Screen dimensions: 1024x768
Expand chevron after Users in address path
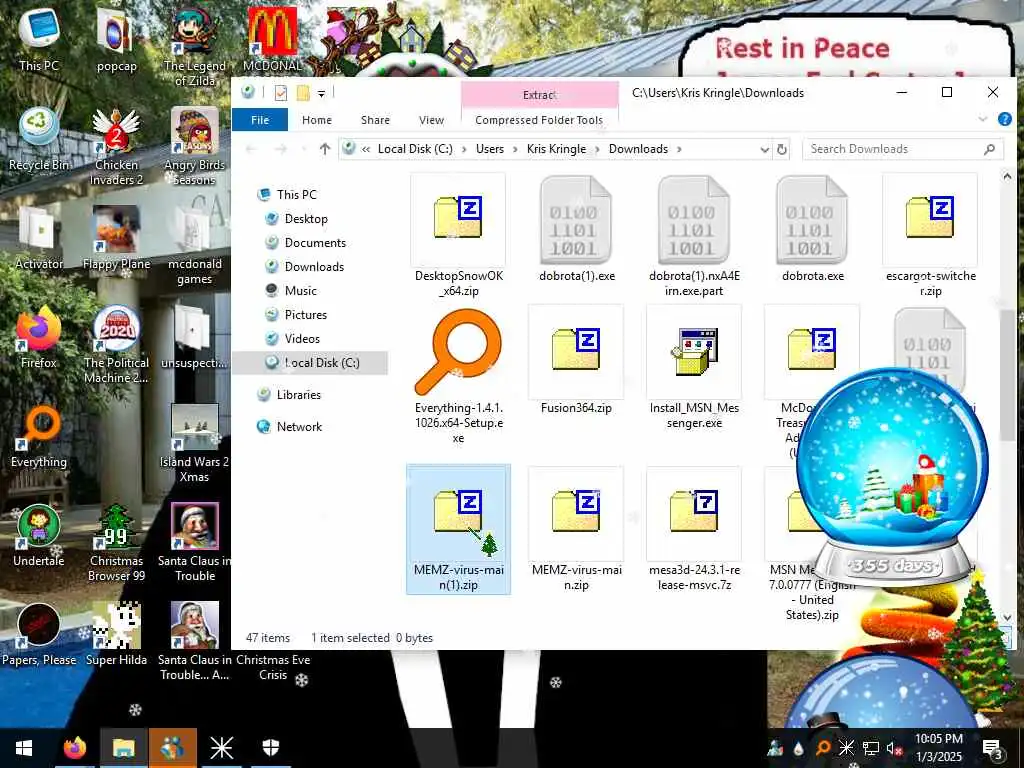515,149
